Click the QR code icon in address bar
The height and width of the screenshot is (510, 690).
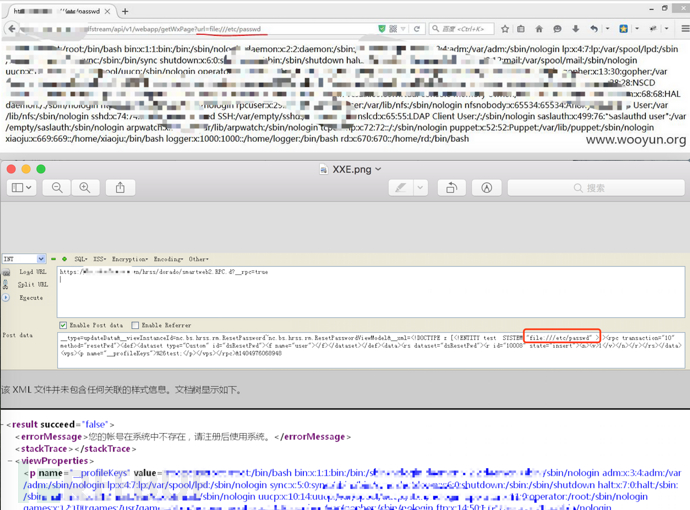(x=393, y=29)
